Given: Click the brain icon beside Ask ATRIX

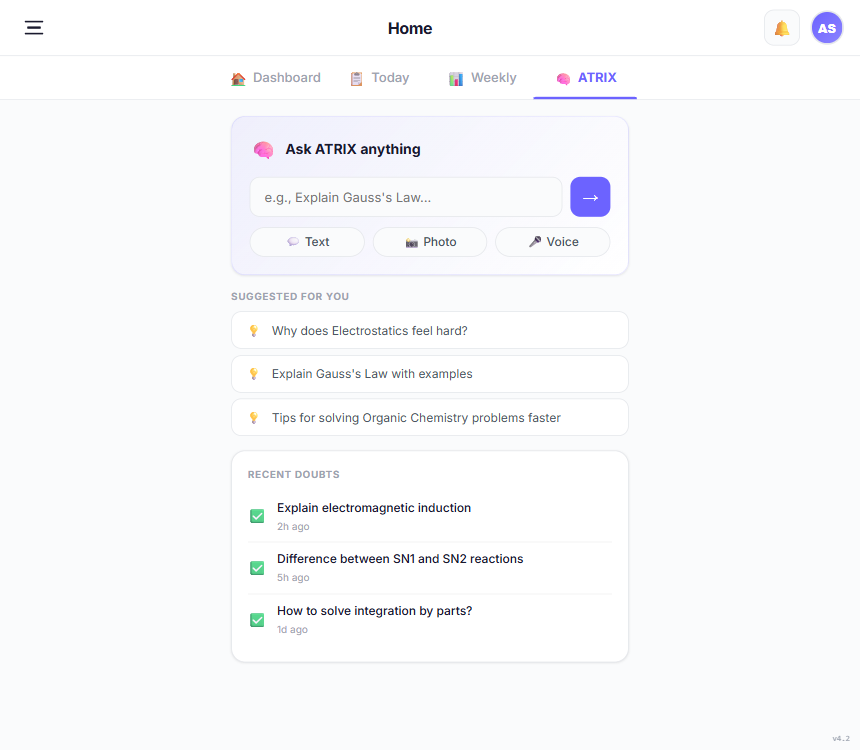Looking at the screenshot, I should click(263, 149).
